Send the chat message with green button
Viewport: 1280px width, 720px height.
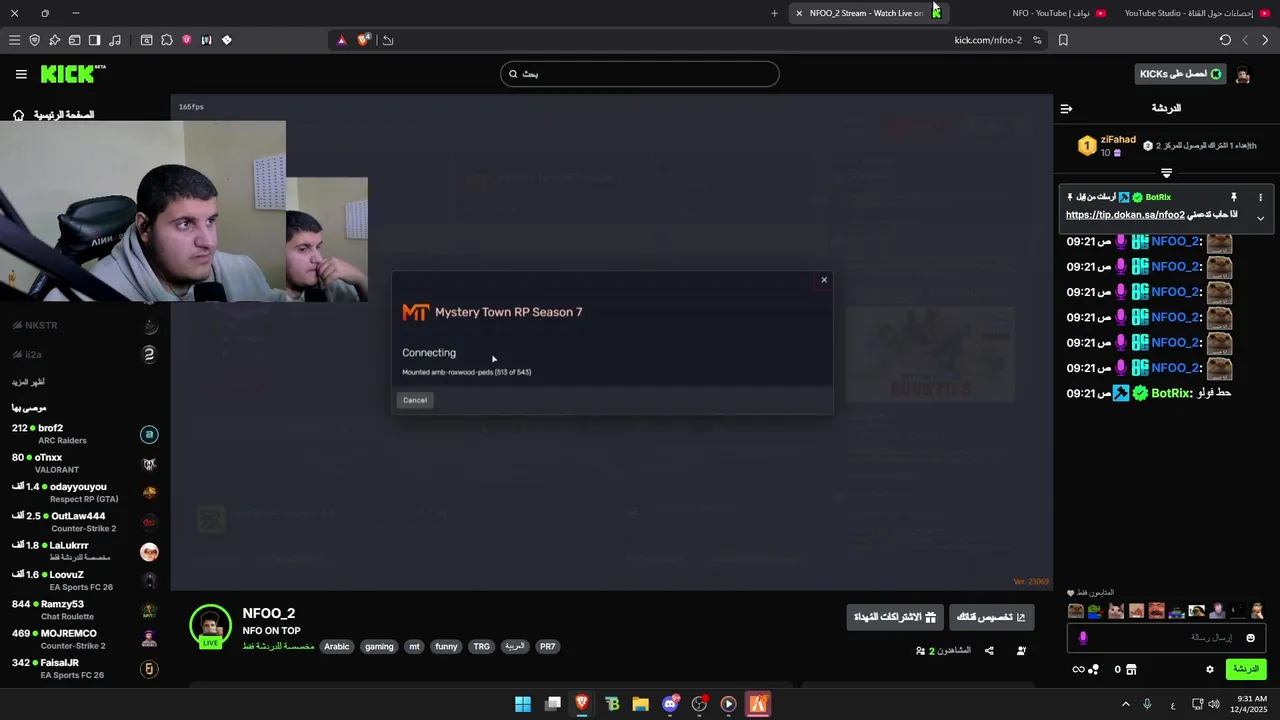click(1246, 669)
